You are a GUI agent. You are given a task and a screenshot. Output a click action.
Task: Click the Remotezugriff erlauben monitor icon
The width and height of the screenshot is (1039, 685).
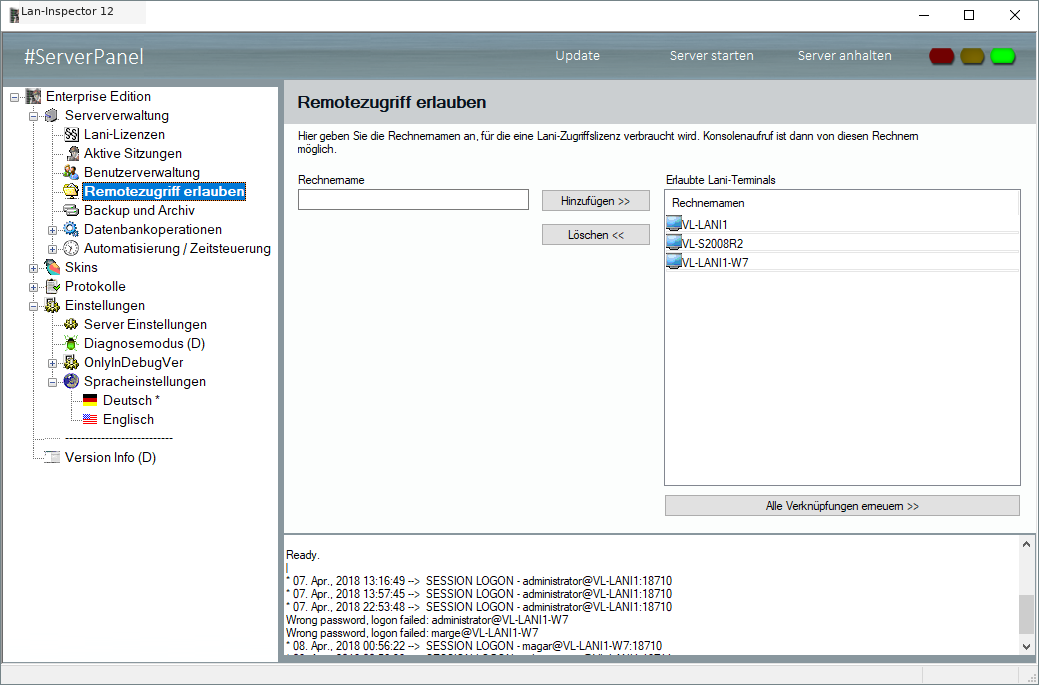click(x=71, y=191)
